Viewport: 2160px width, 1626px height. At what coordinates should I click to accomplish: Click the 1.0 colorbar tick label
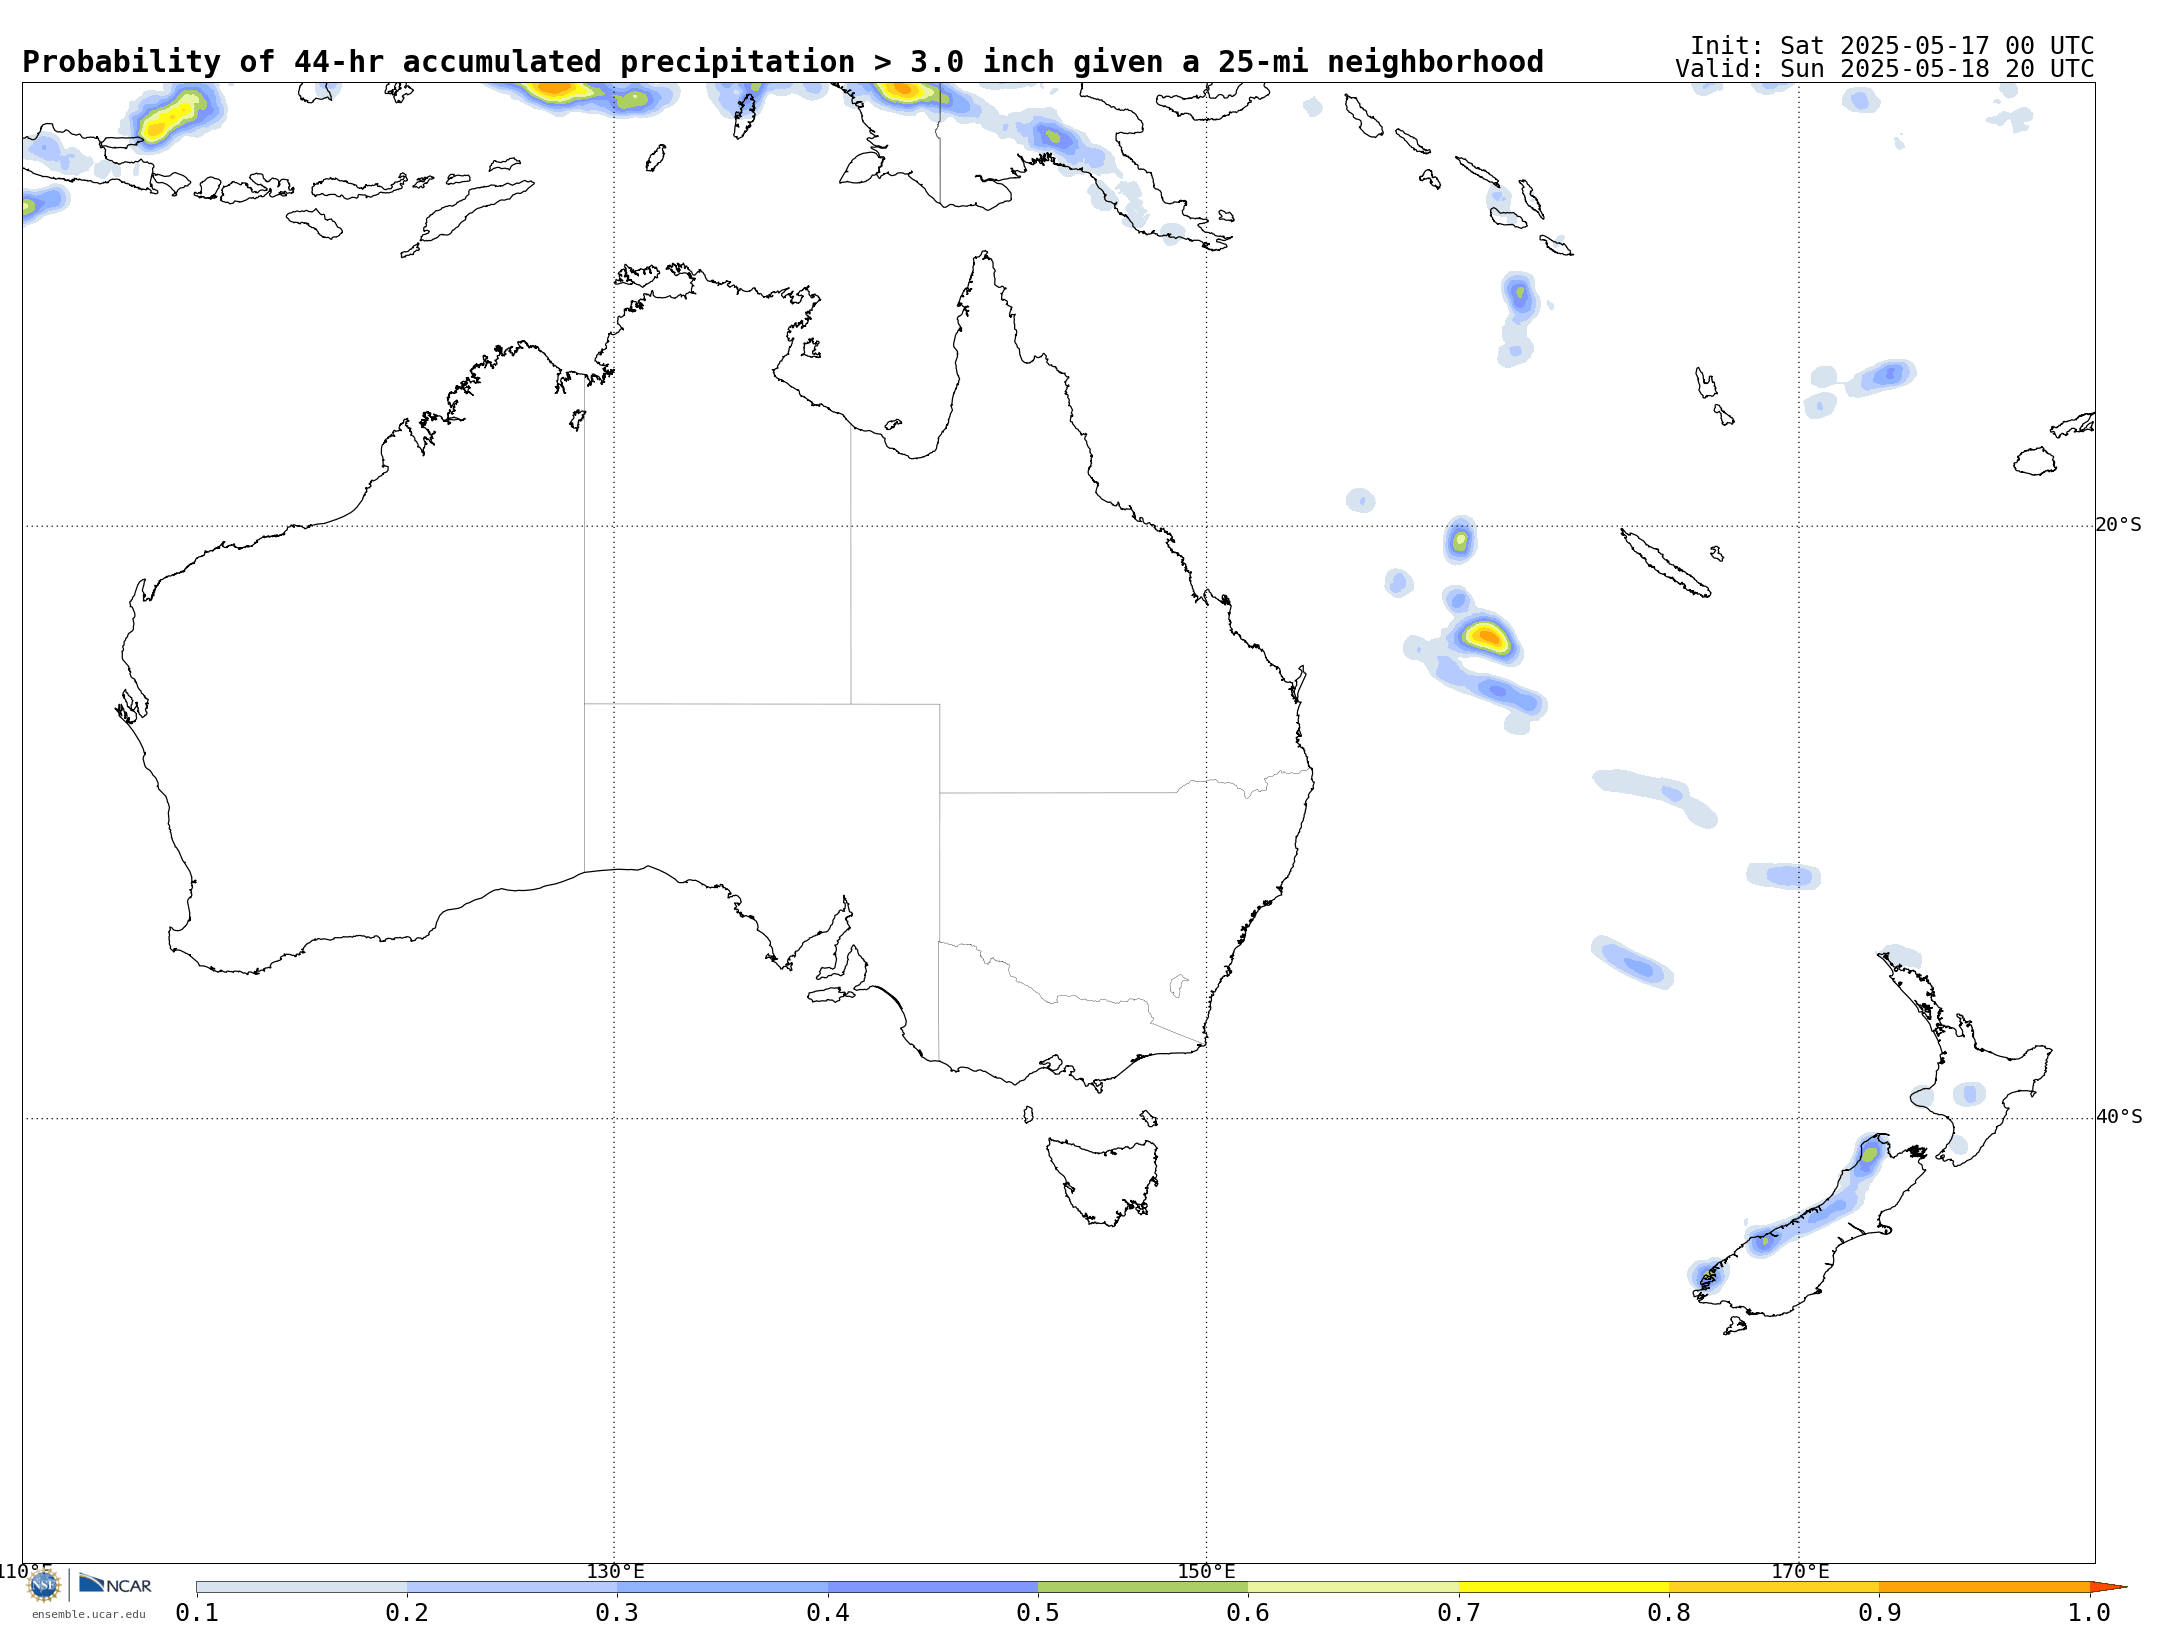(x=2090, y=1613)
